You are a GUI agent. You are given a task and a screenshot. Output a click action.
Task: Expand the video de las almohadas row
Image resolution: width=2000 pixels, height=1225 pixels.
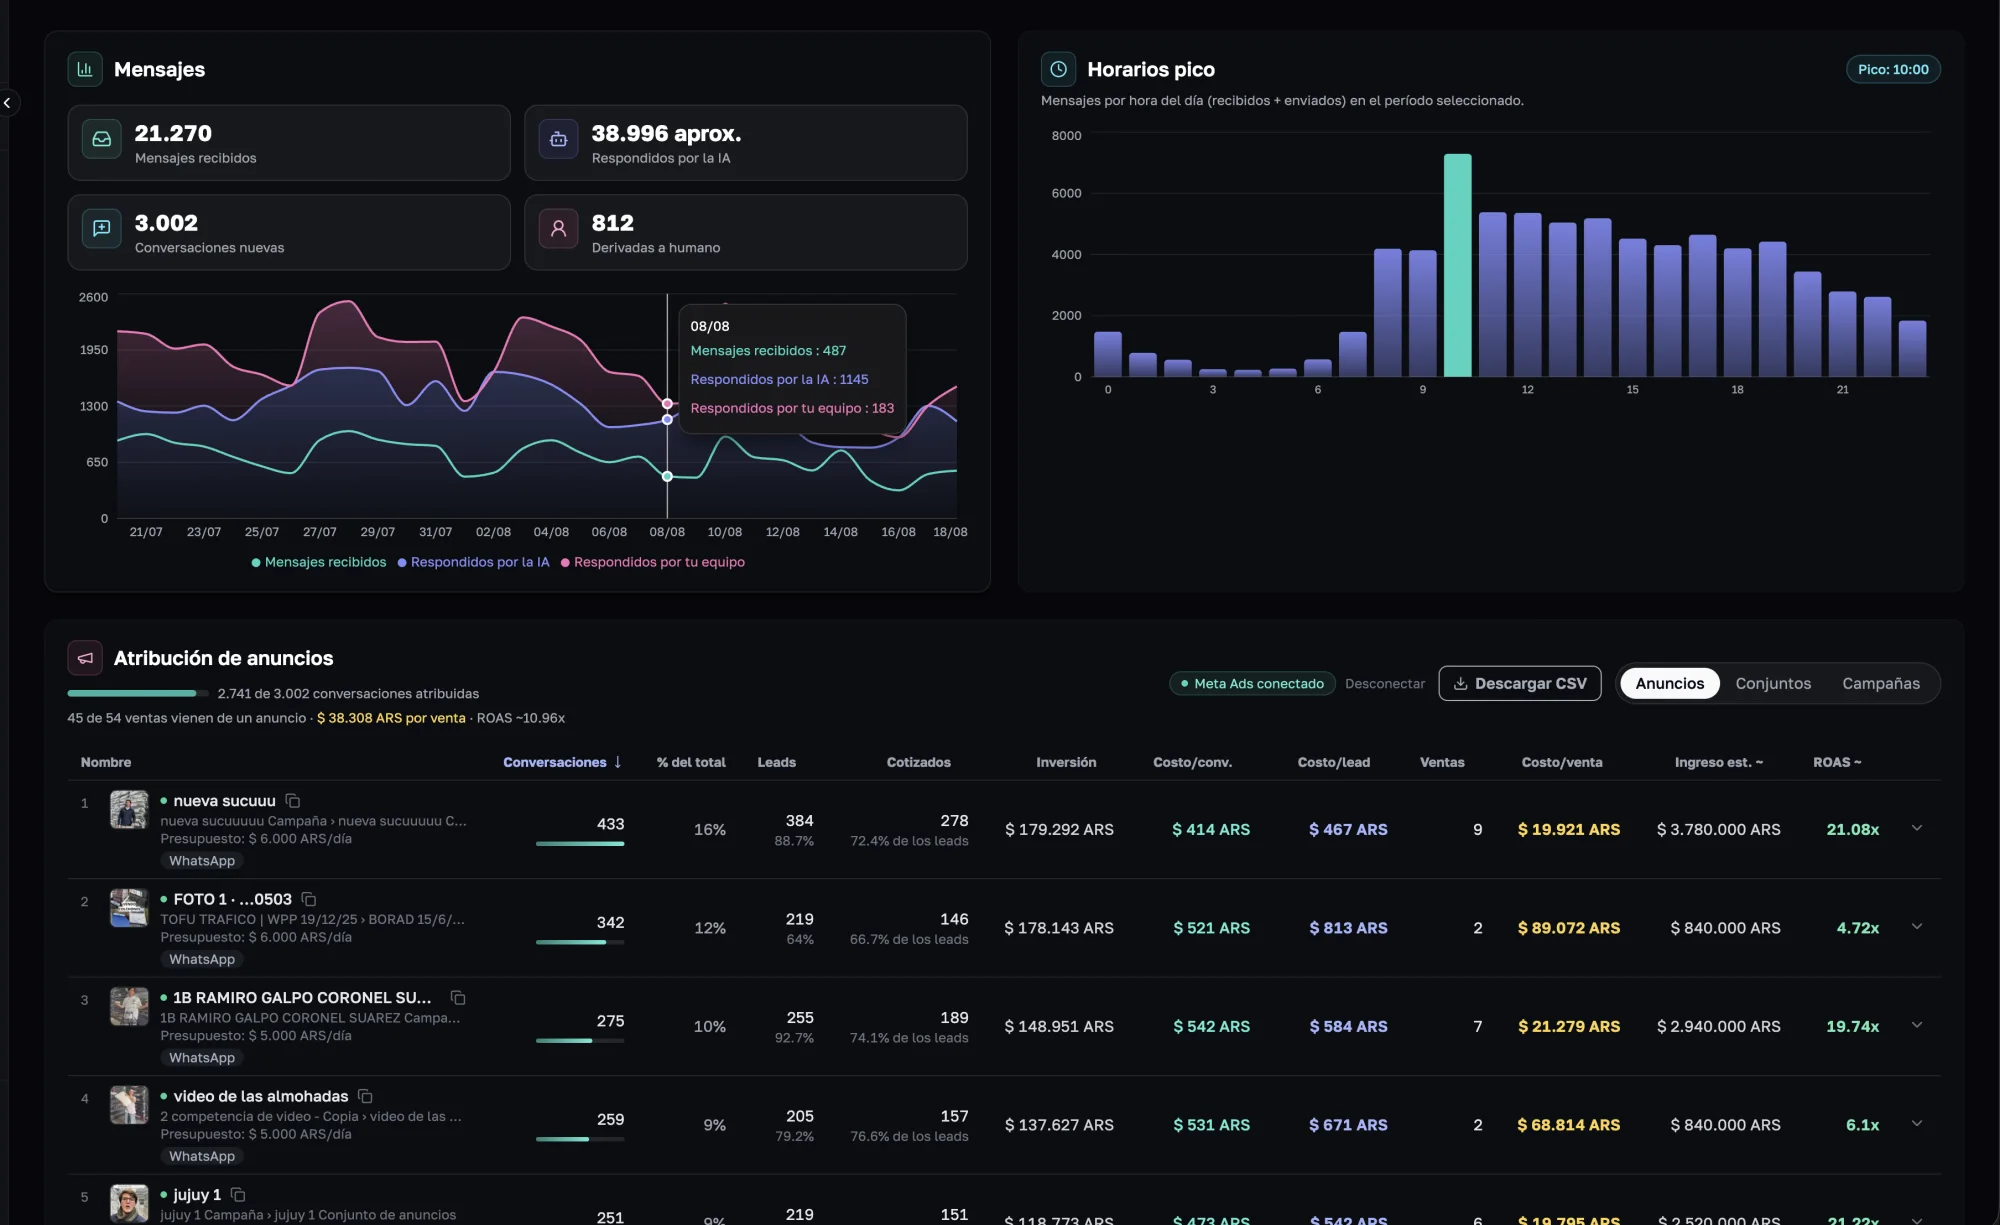tap(1917, 1123)
